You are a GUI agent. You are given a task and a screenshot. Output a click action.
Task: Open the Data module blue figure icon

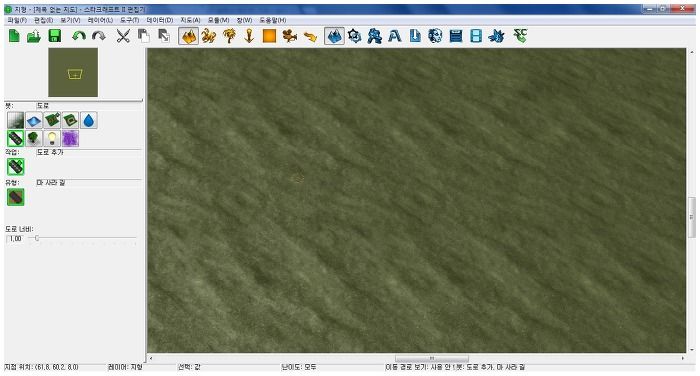click(375, 36)
